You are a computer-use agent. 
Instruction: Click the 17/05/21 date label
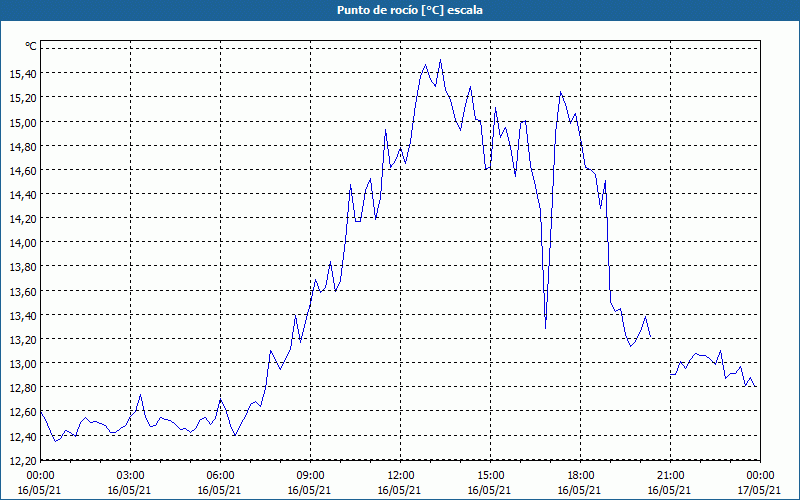(759, 490)
